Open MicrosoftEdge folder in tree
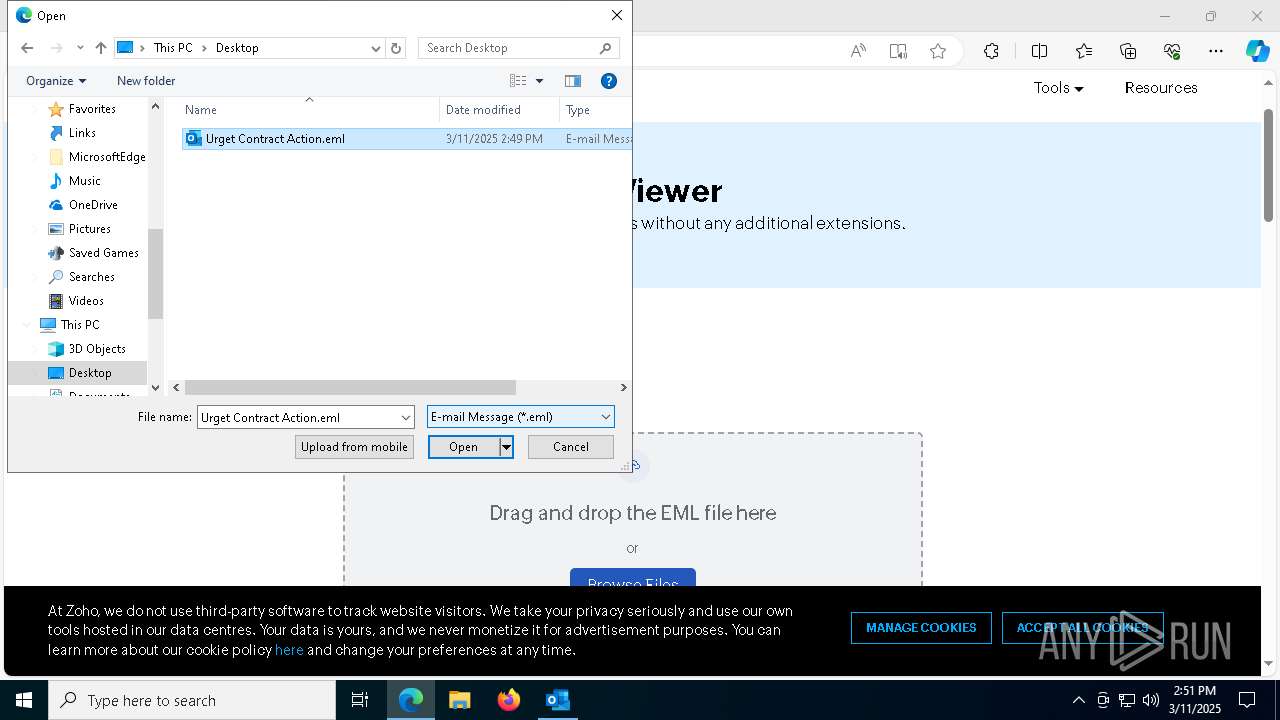Screen dimensions: 1280x720 pyautogui.click(x=107, y=157)
